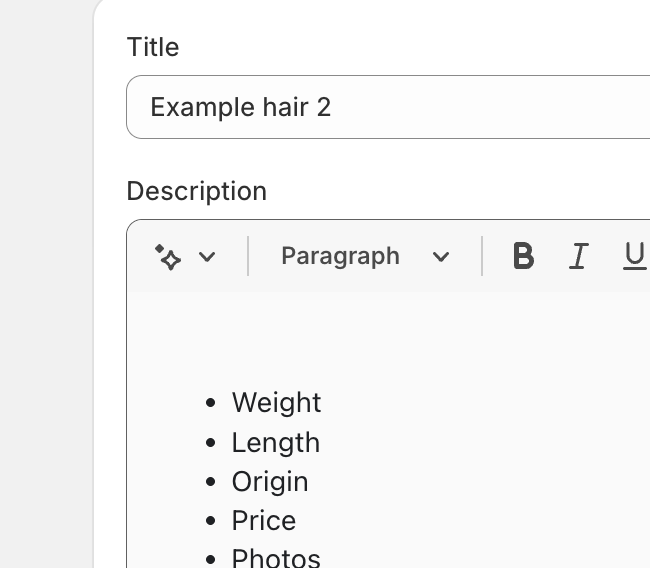The height and width of the screenshot is (568, 650).
Task: Click the chevron arrow next to Paragraph
Action: 441,257
